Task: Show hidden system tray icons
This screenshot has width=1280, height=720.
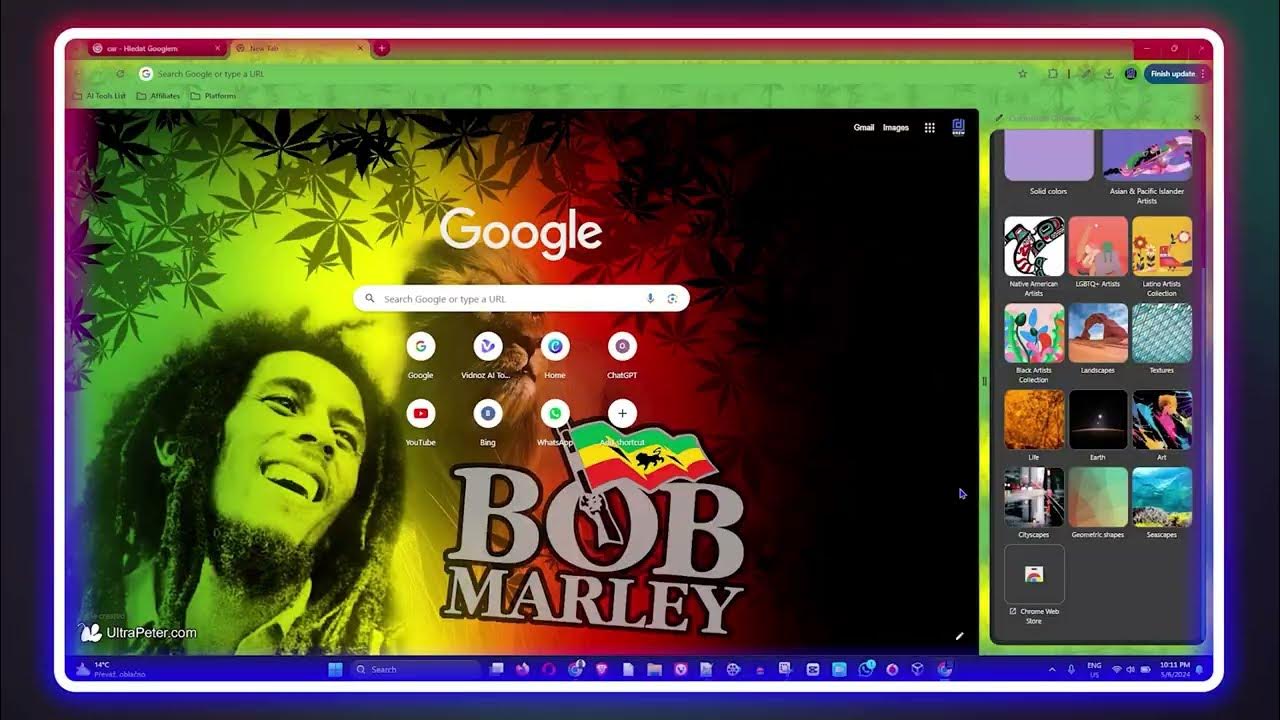Action: (1051, 669)
